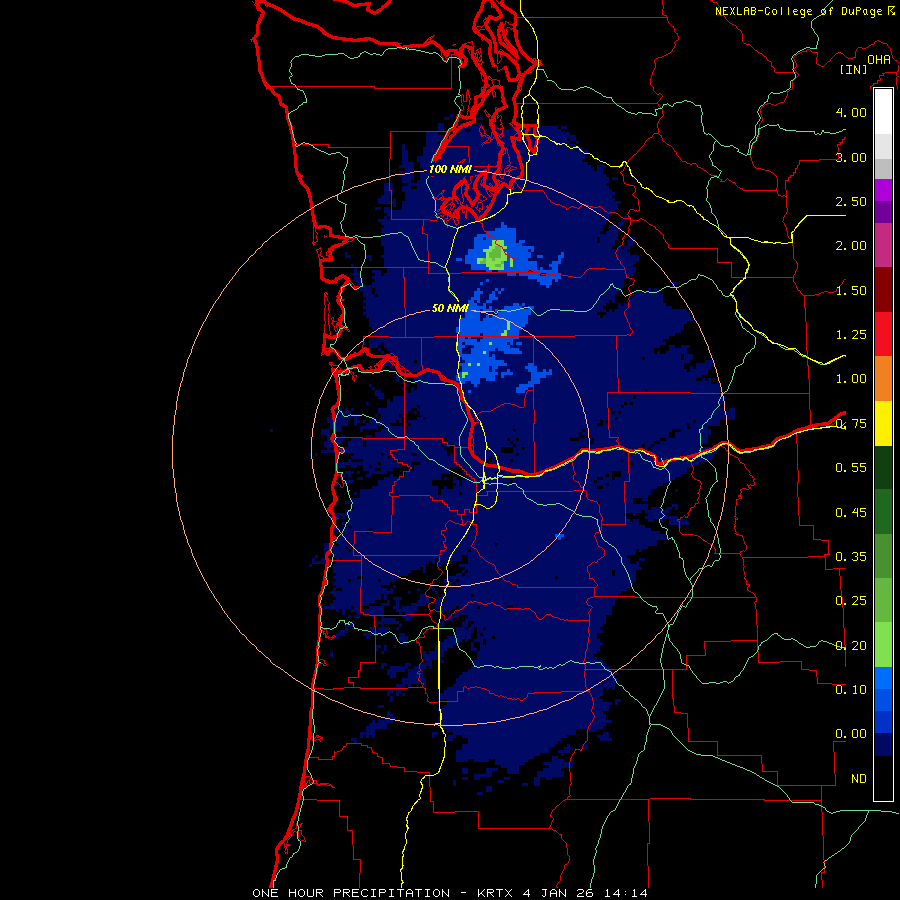
Task: Click the ND legend label
Action: [859, 779]
